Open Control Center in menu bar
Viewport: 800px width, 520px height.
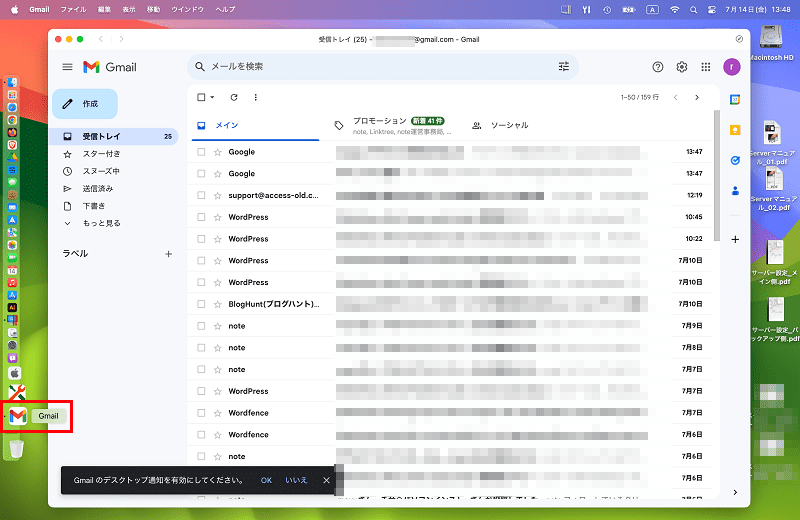(x=712, y=9)
